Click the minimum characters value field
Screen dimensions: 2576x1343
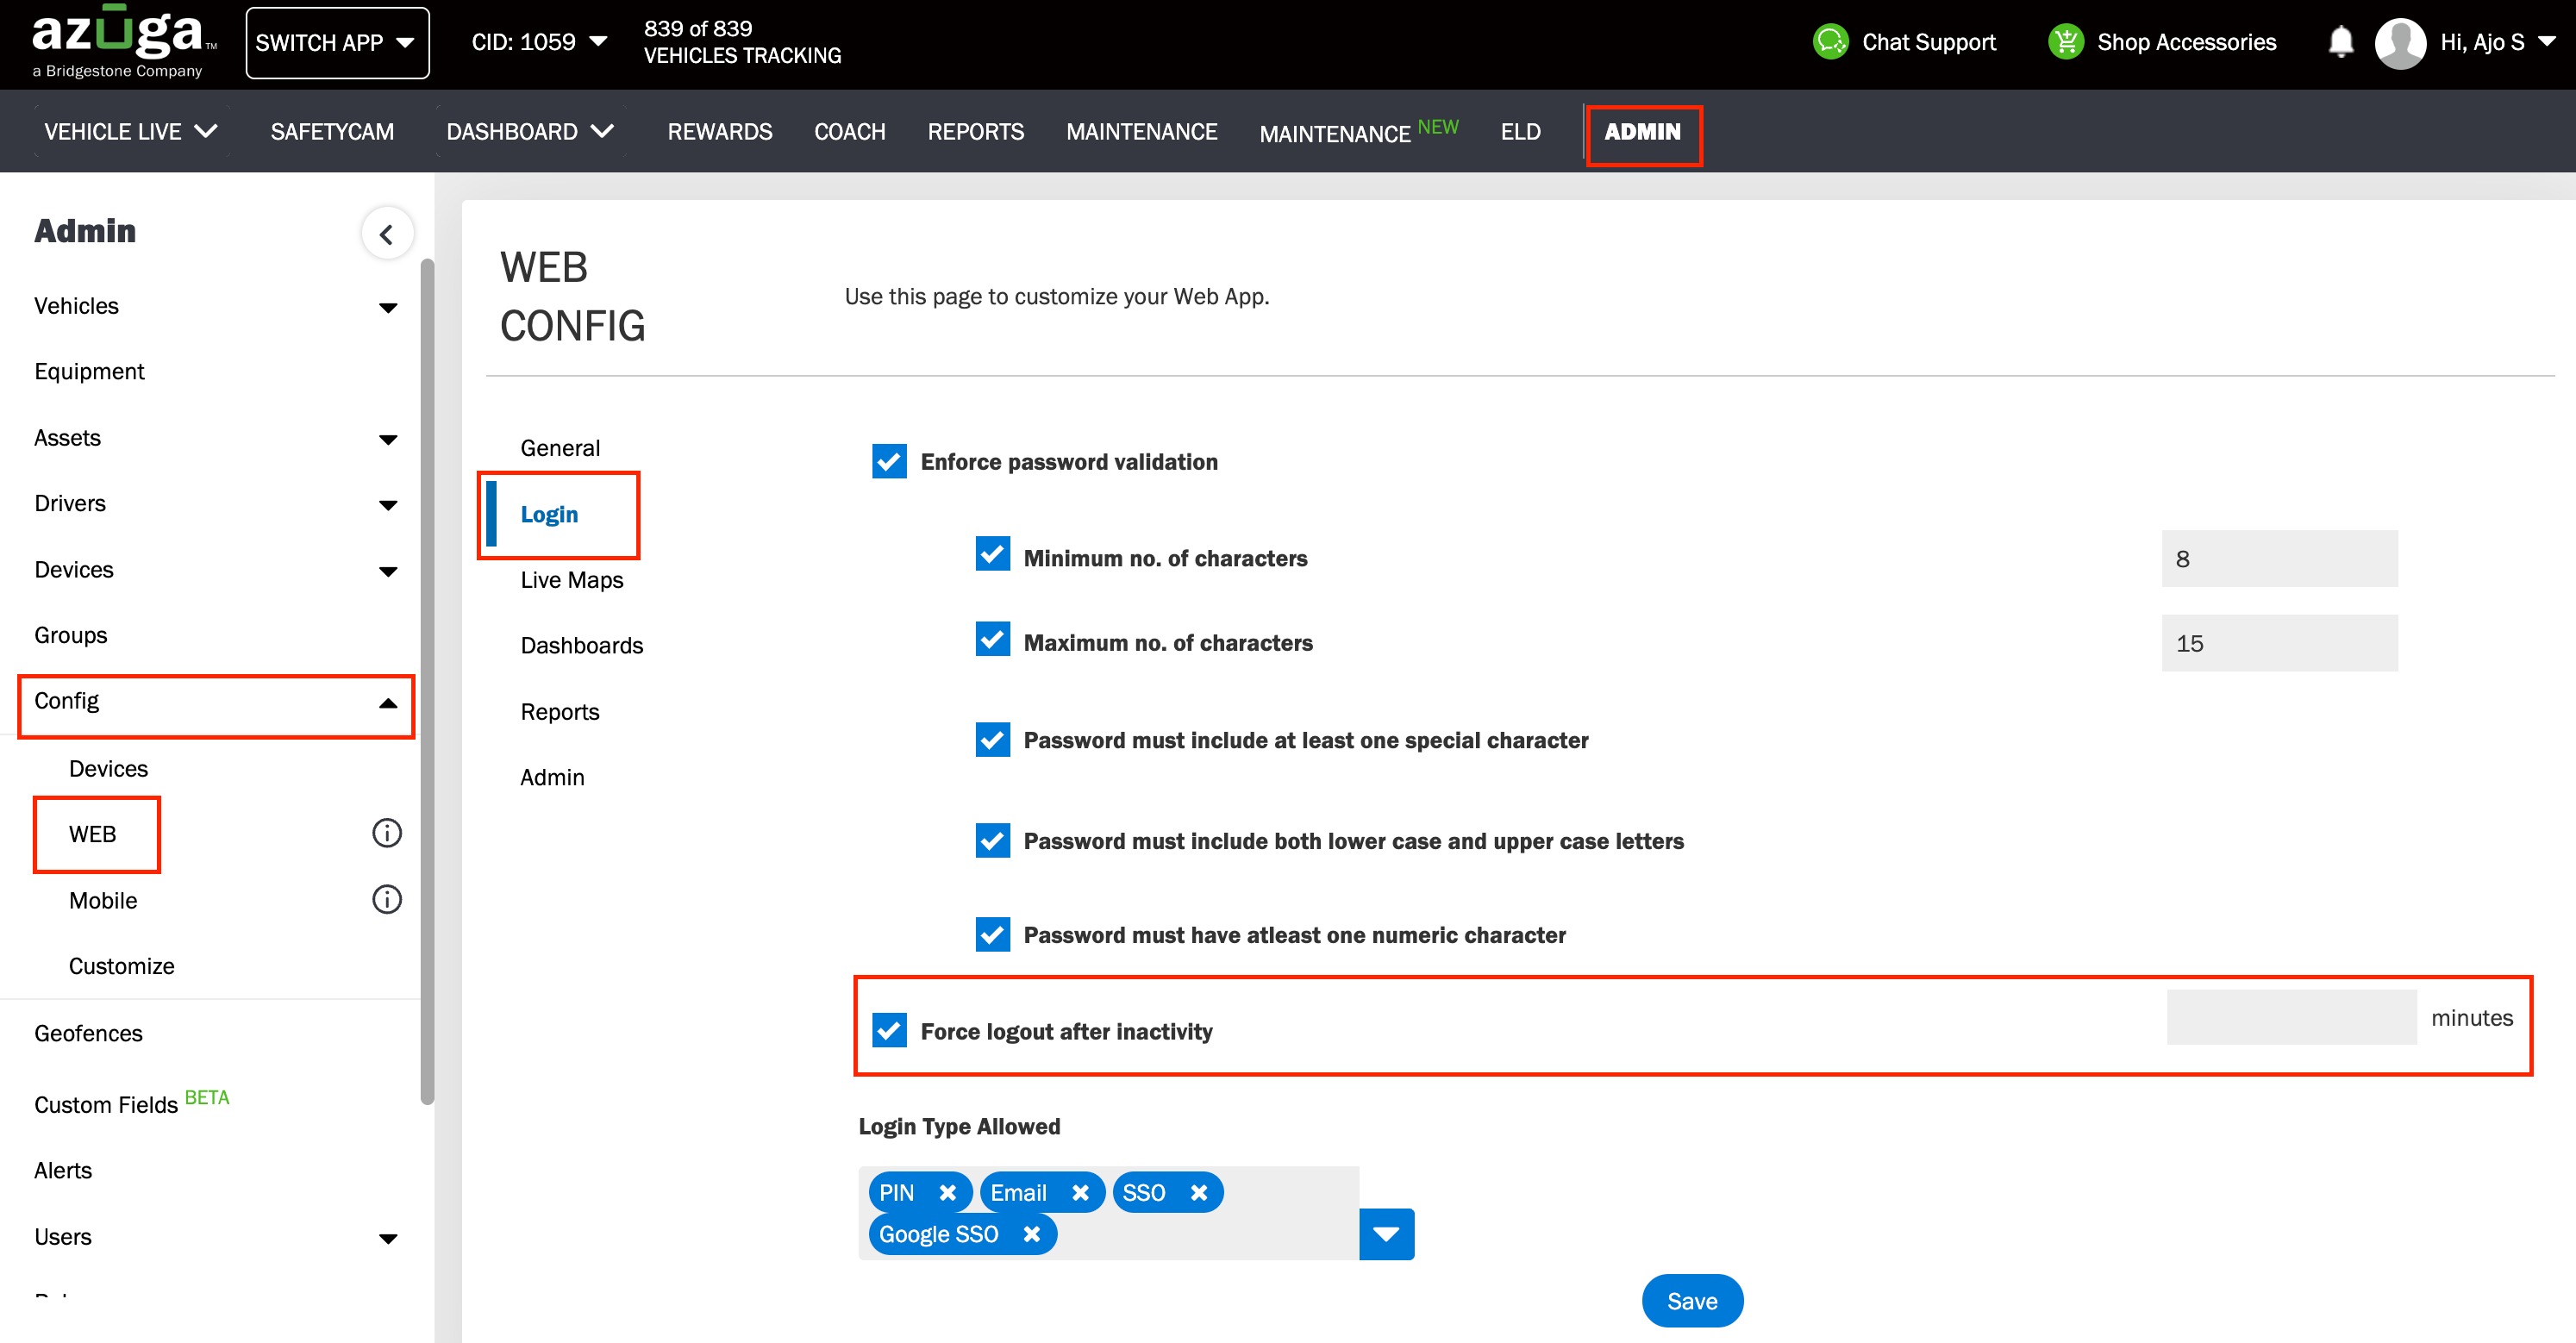click(x=2279, y=558)
